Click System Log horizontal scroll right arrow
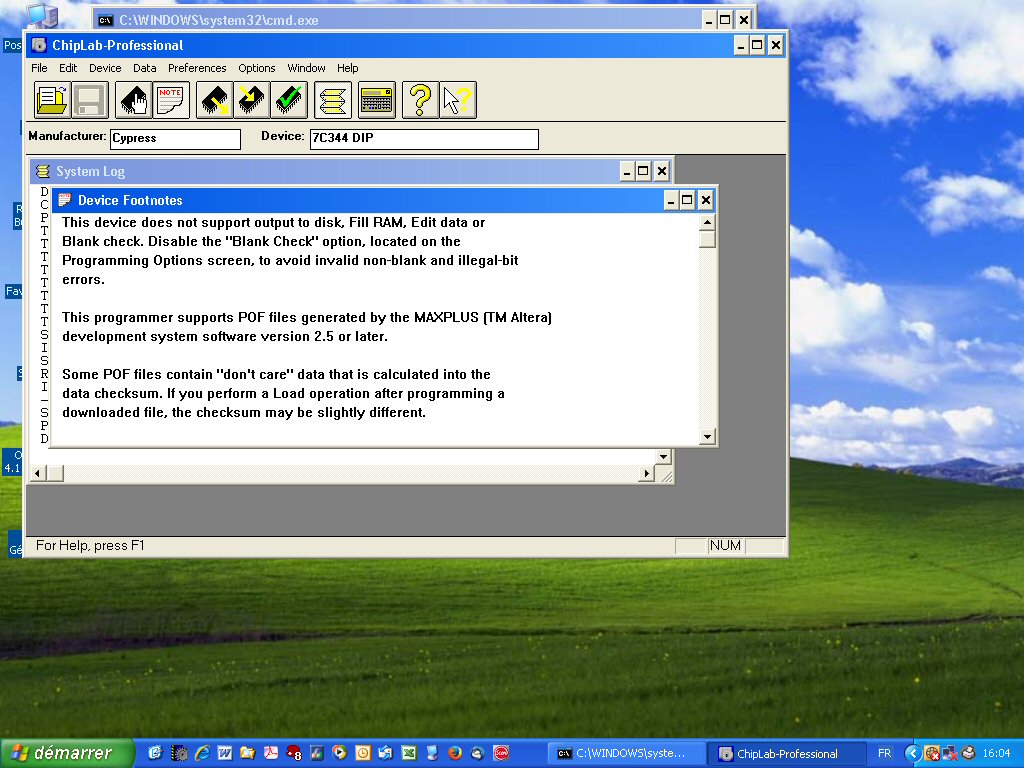This screenshot has width=1024, height=768. 647,473
